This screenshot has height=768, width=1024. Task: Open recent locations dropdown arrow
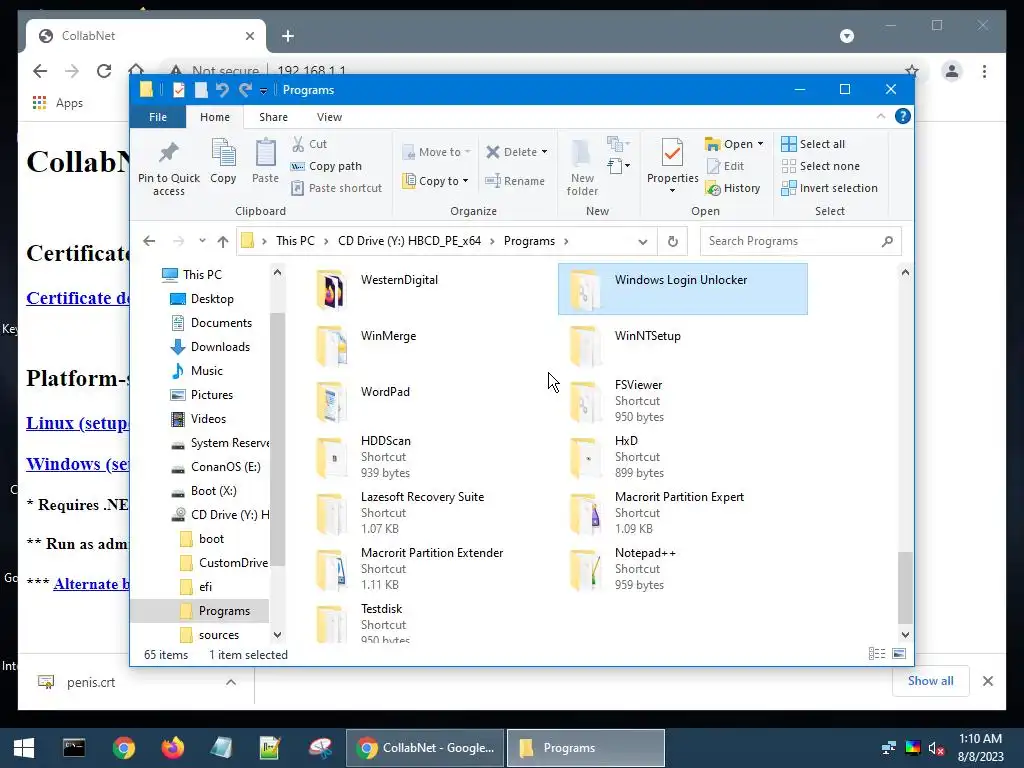[202, 241]
